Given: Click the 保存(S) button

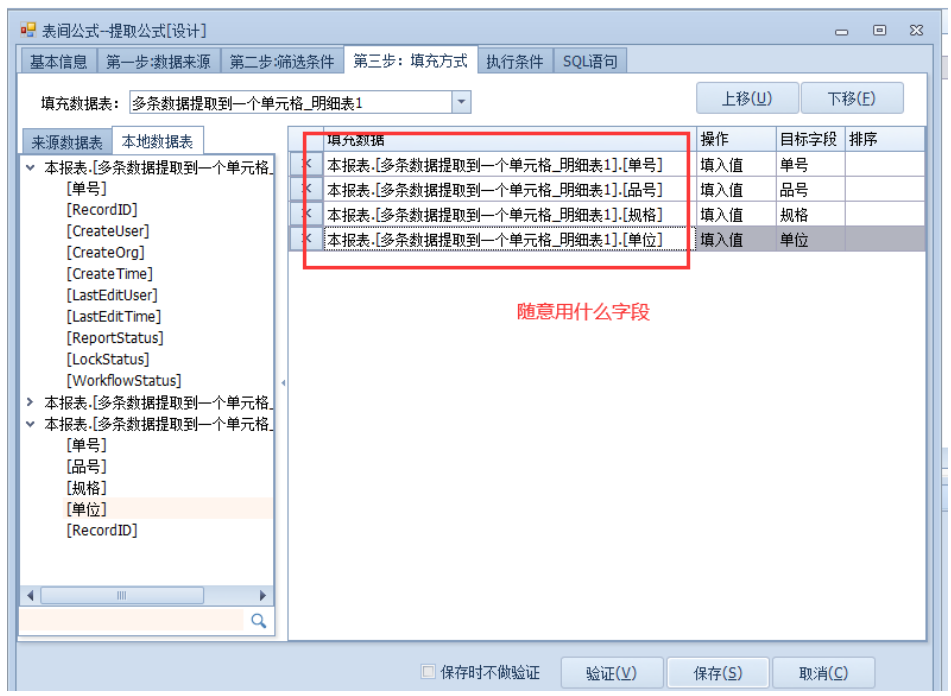Looking at the screenshot, I should (x=717, y=673).
